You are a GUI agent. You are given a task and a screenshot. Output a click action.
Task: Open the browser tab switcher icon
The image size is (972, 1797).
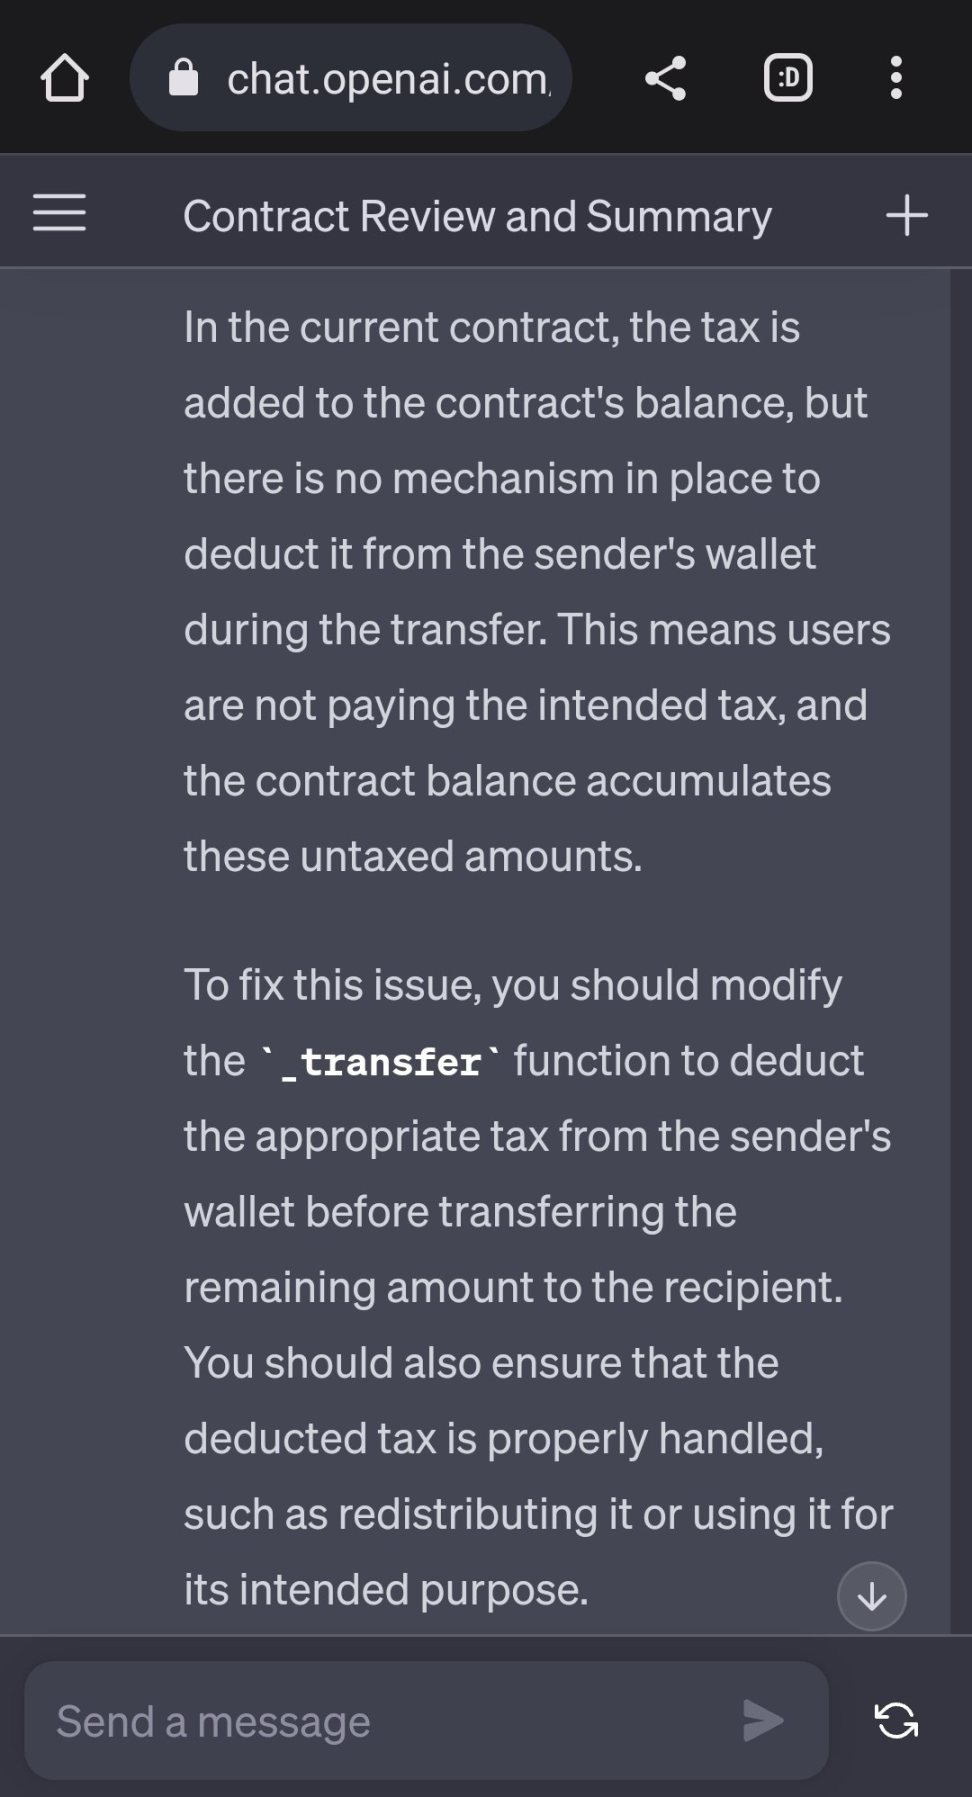[788, 78]
